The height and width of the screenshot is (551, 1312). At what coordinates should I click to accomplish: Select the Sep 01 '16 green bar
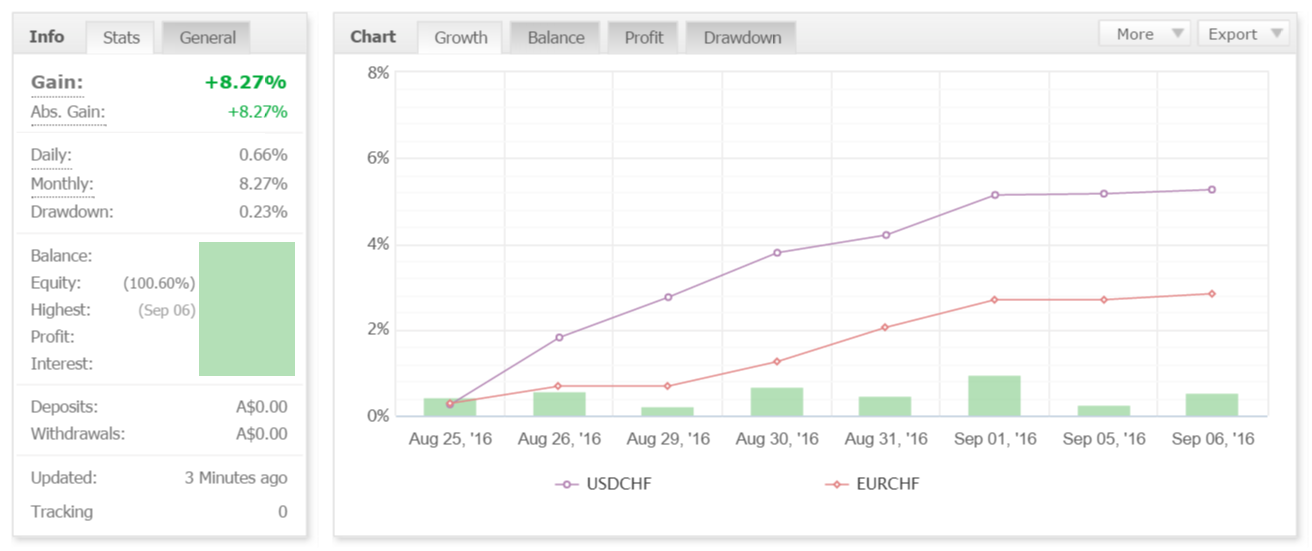(x=994, y=396)
